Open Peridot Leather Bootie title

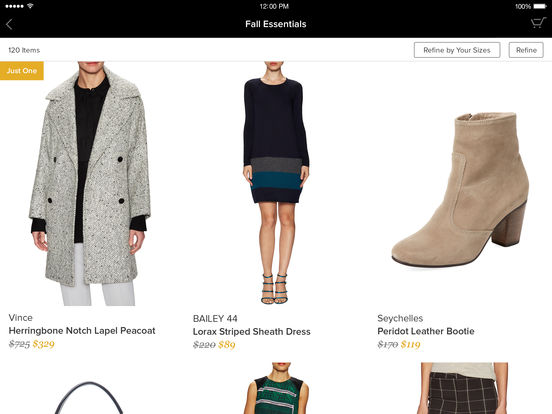click(x=426, y=331)
